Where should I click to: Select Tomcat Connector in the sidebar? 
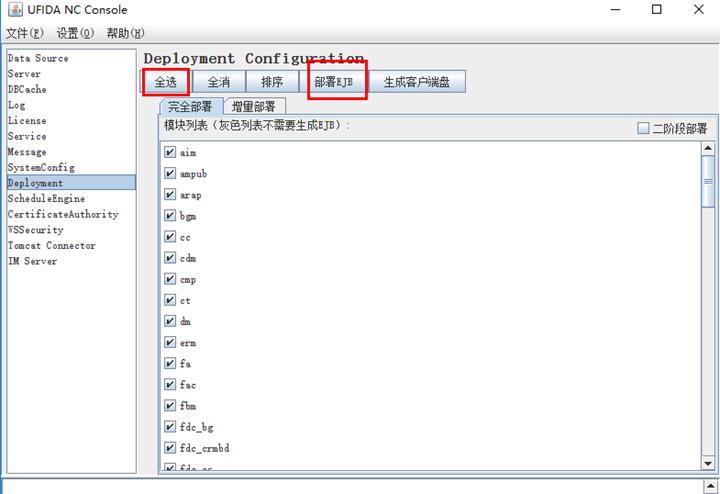[71, 246]
